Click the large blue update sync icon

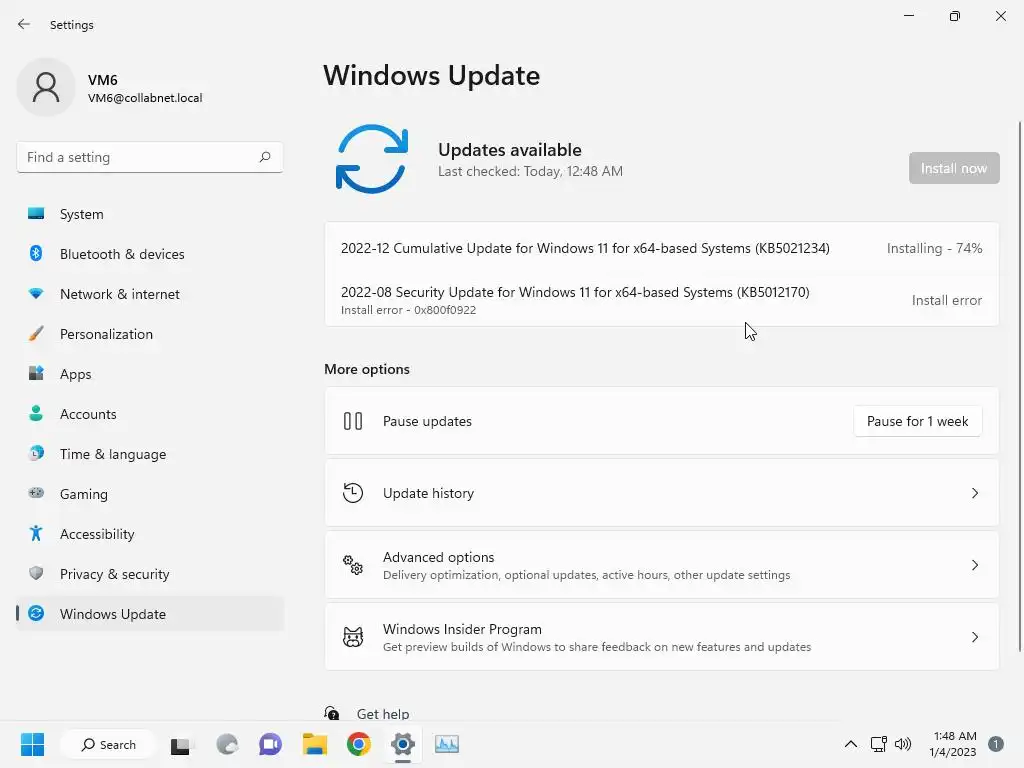coord(372,159)
